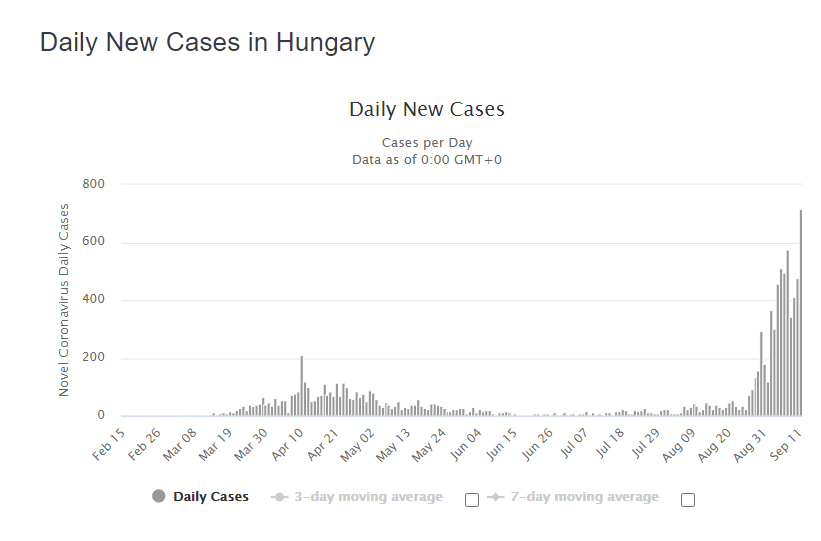Show the 3-day moving average series
Viewport: 821px width, 541px height.
pos(368,496)
